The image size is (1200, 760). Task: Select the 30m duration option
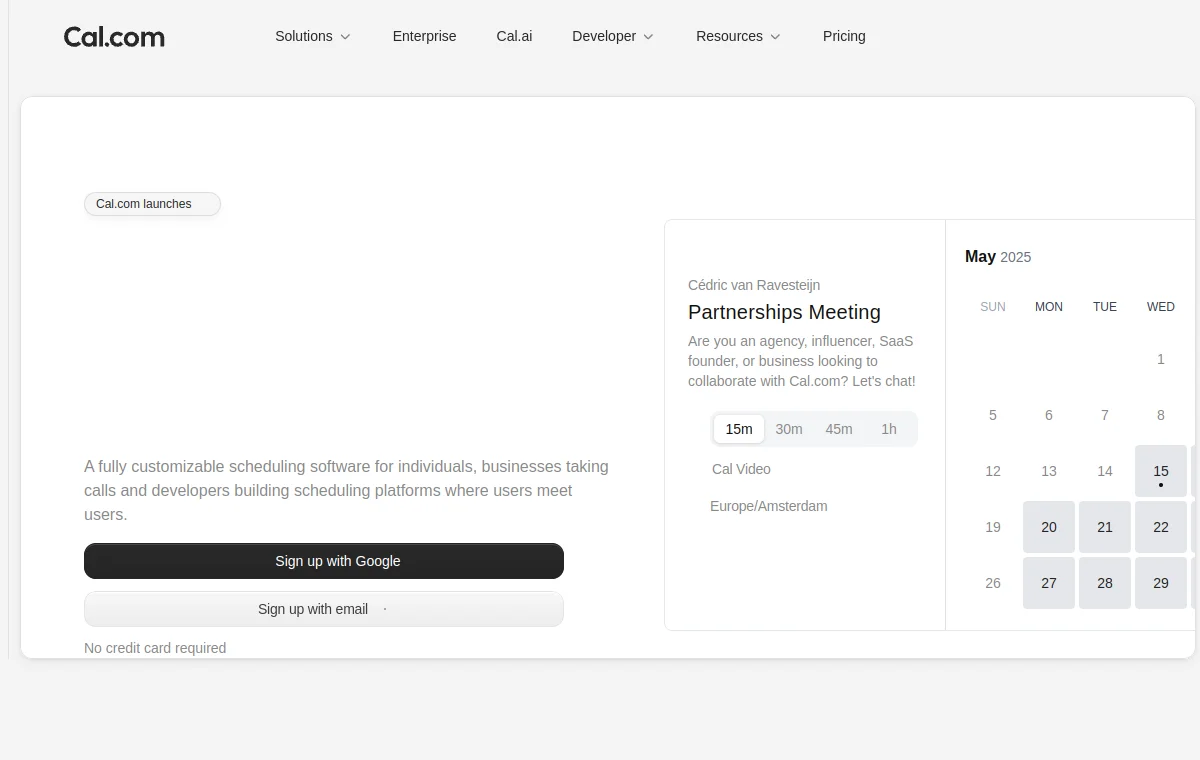pyautogui.click(x=789, y=429)
